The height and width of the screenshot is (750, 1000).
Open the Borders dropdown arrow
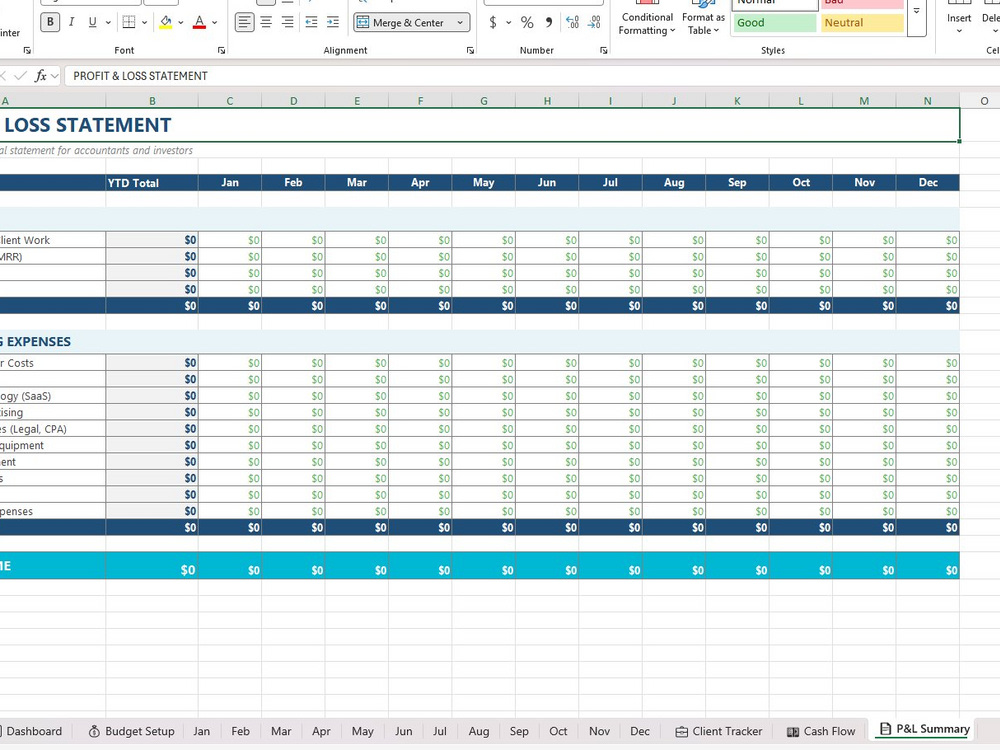[x=145, y=22]
